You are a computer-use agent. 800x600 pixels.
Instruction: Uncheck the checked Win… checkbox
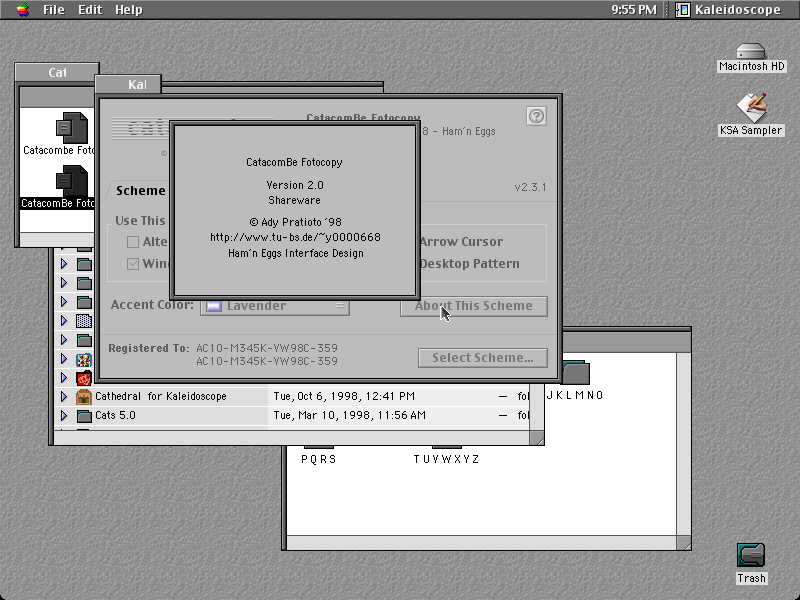133,264
